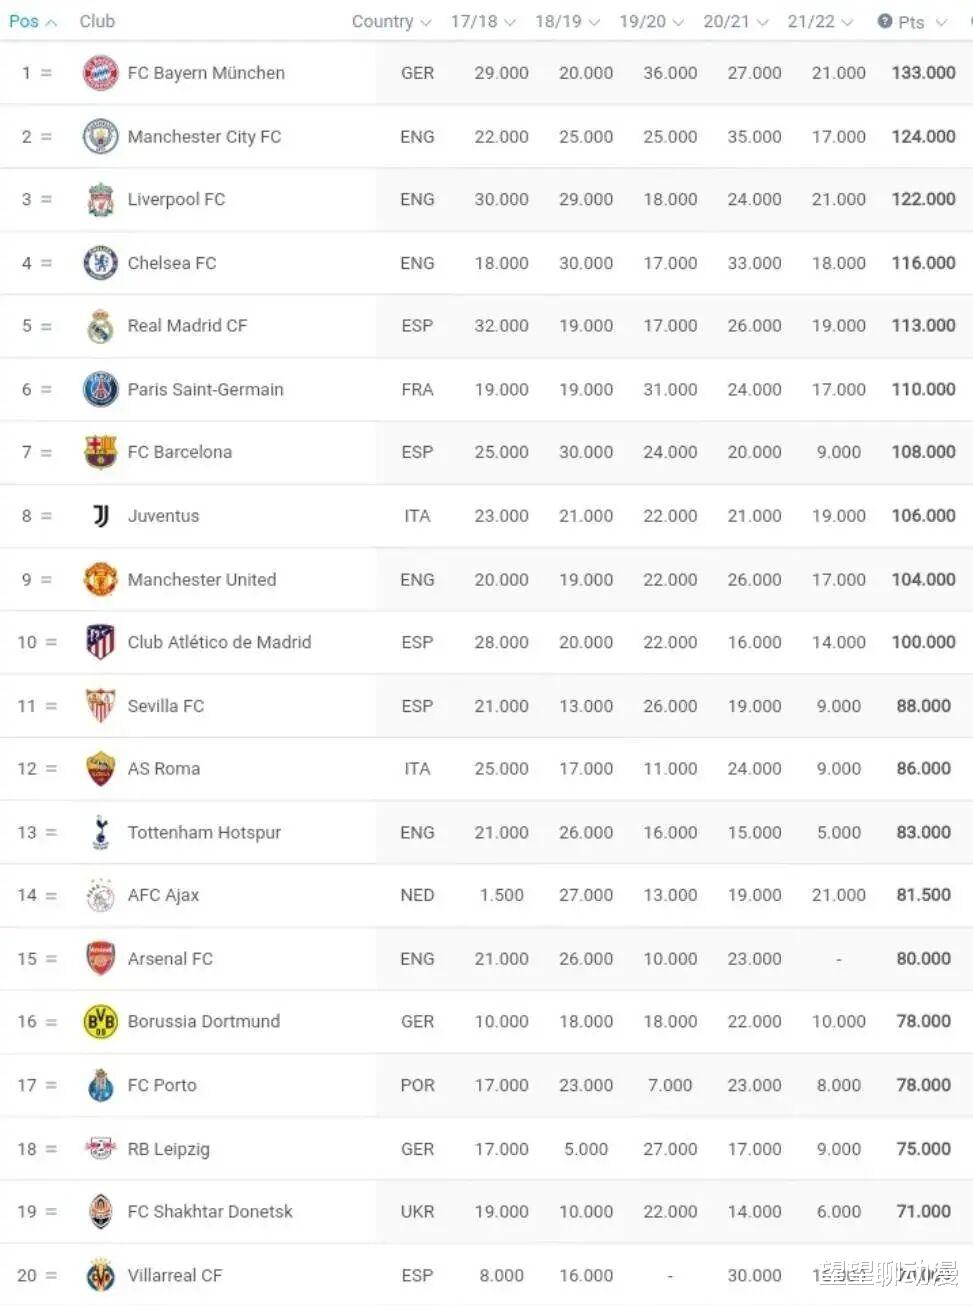The height and width of the screenshot is (1306, 973).
Task: Sort by 17/18 season column
Action: pyautogui.click(x=483, y=21)
